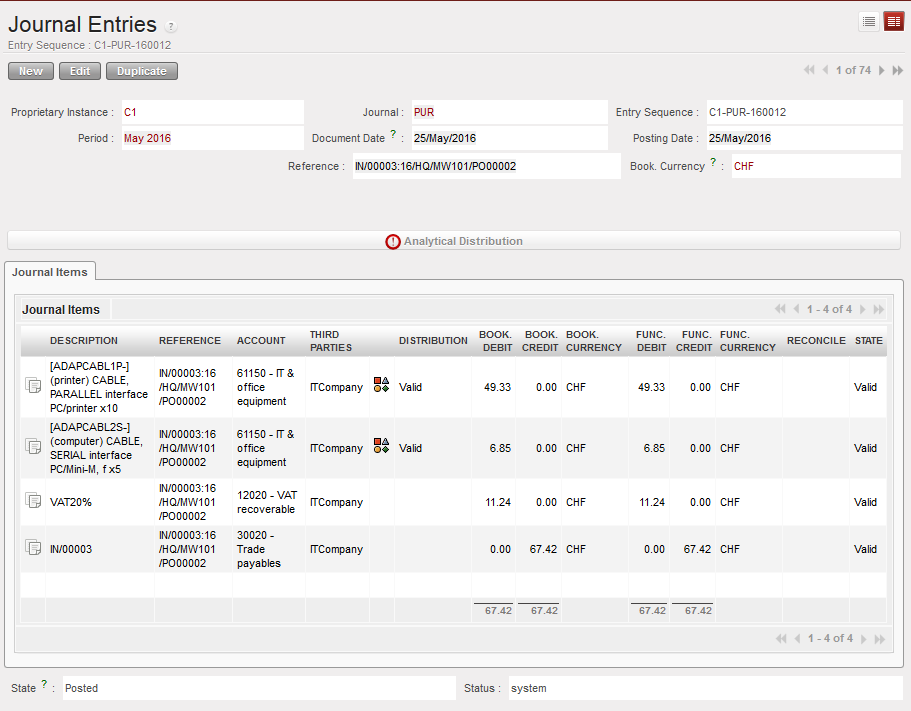Sort by the Account column header

(261, 341)
